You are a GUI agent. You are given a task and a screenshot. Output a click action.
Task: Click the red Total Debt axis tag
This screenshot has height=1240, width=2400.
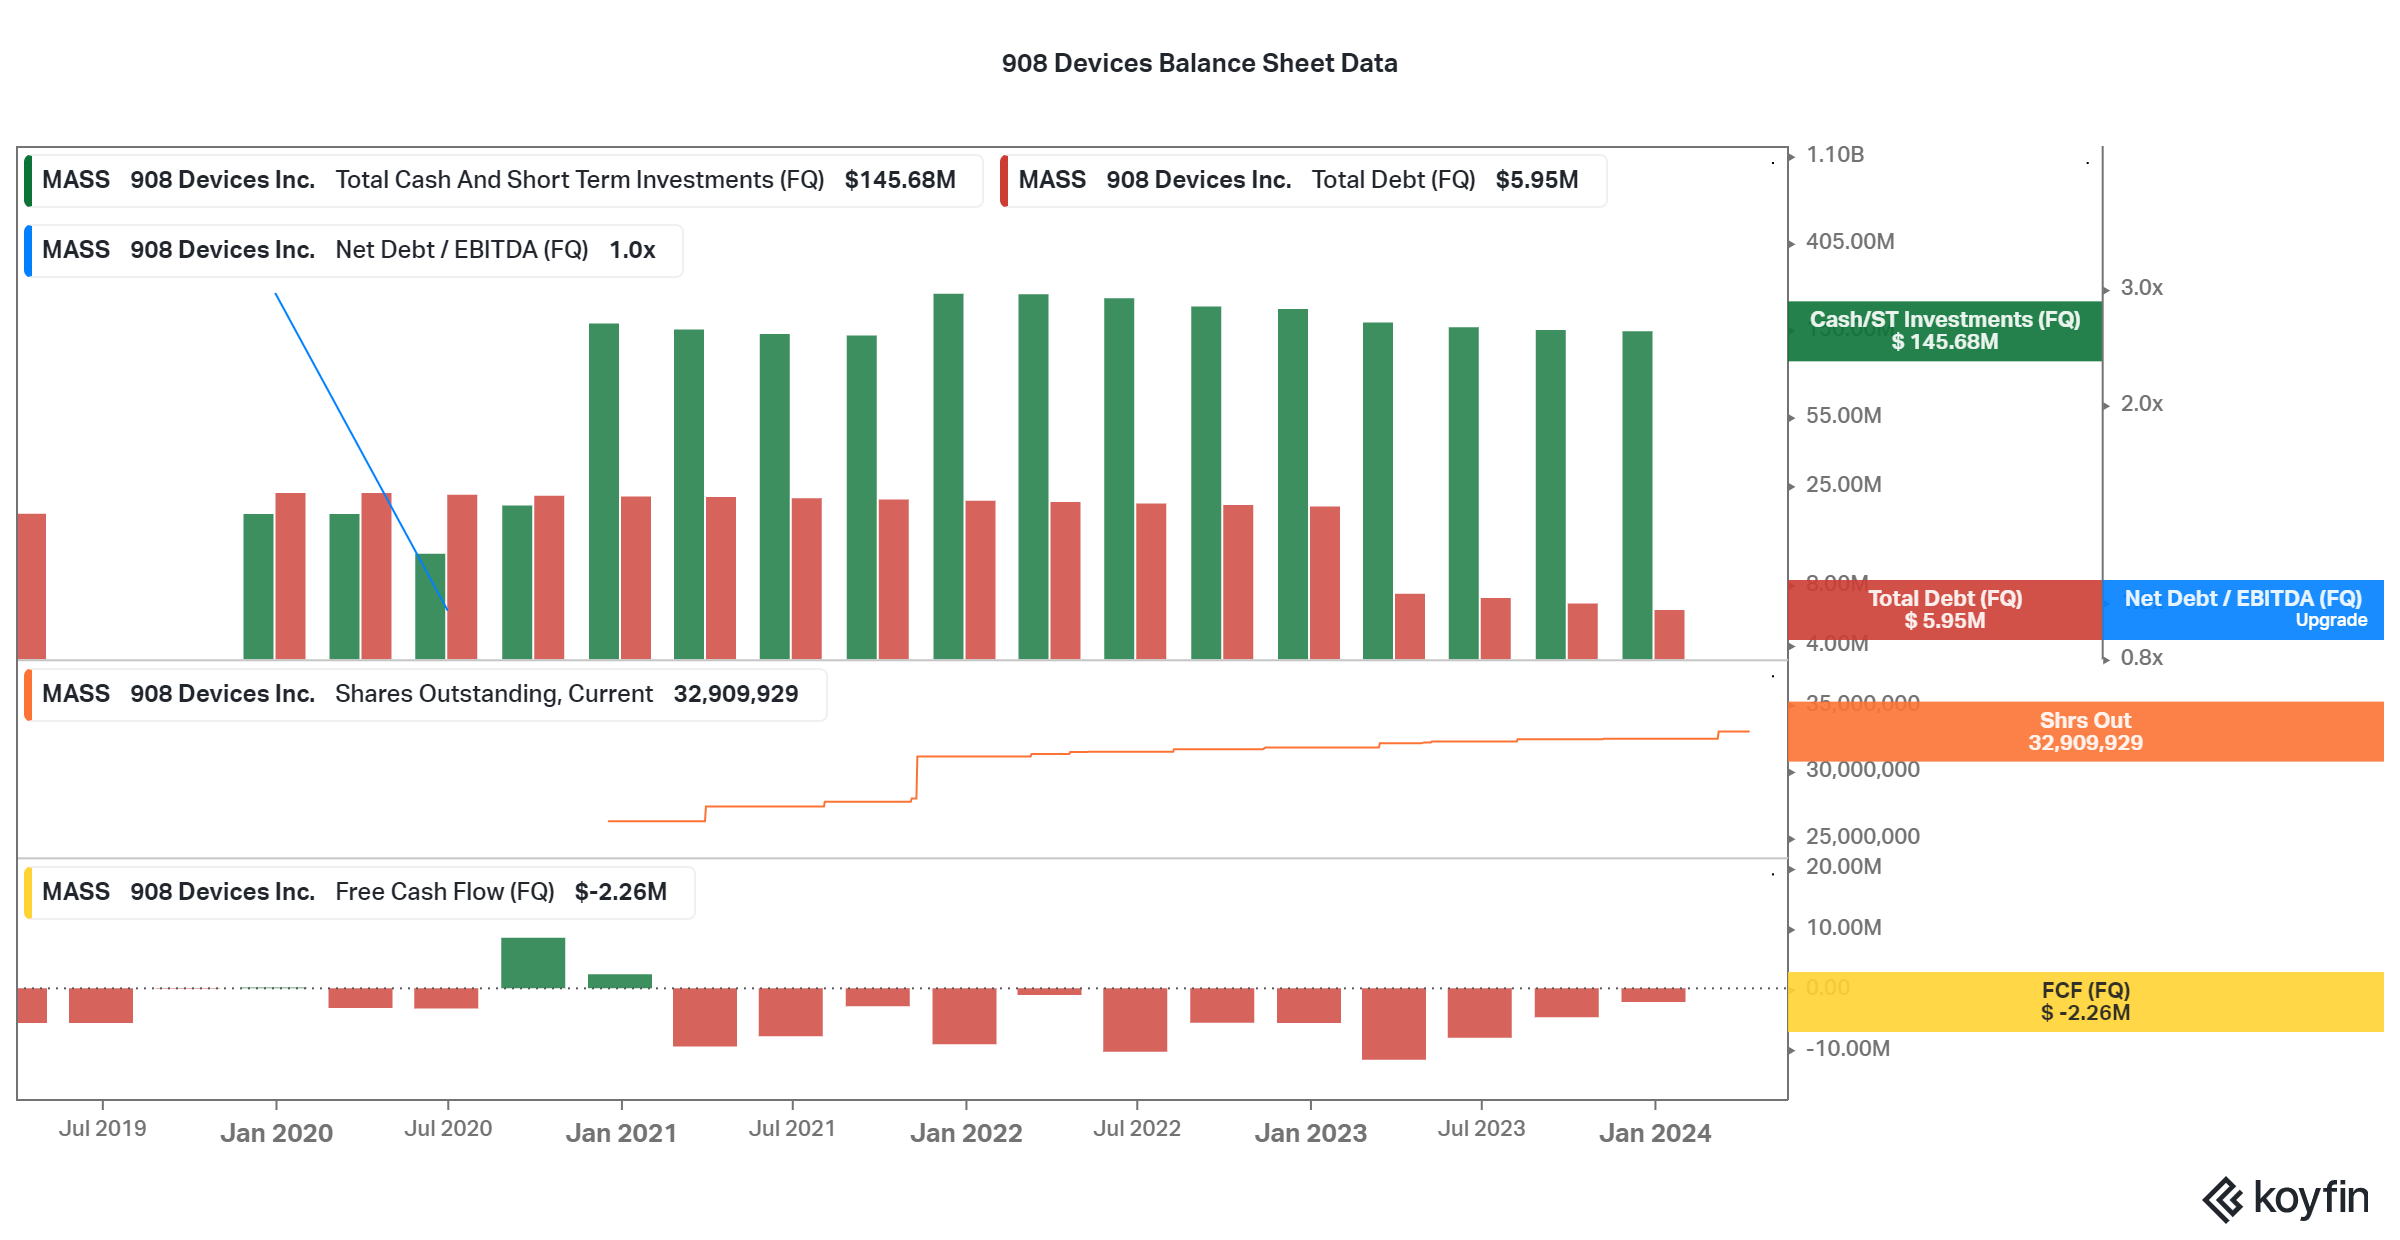(1944, 610)
